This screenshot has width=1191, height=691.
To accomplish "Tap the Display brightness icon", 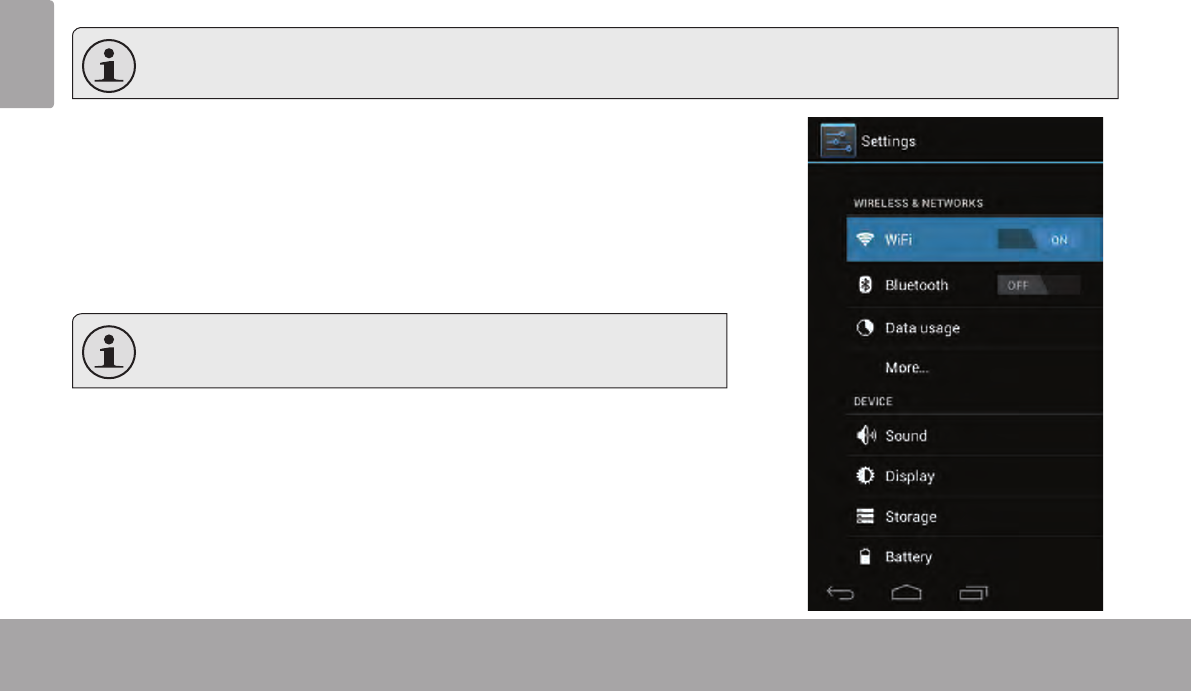I will coord(864,475).
